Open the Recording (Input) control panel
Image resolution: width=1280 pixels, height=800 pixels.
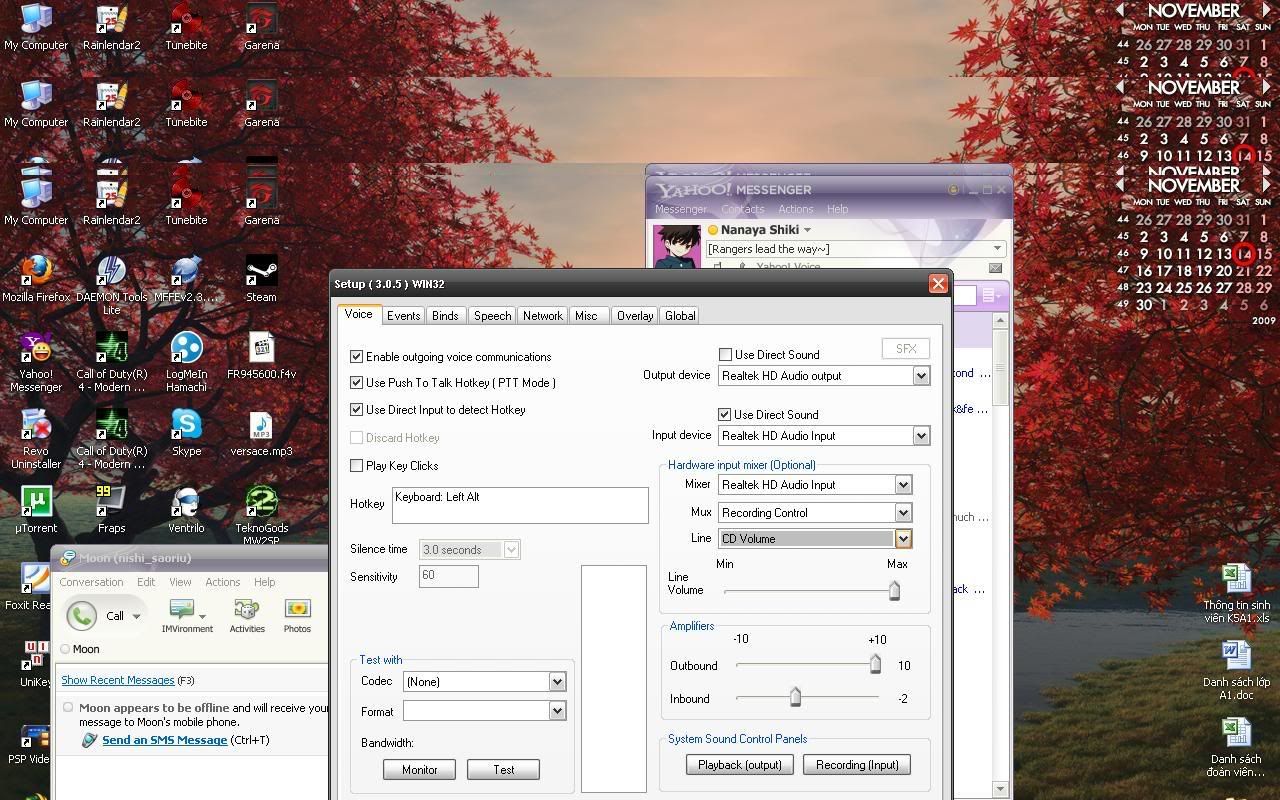pos(856,764)
